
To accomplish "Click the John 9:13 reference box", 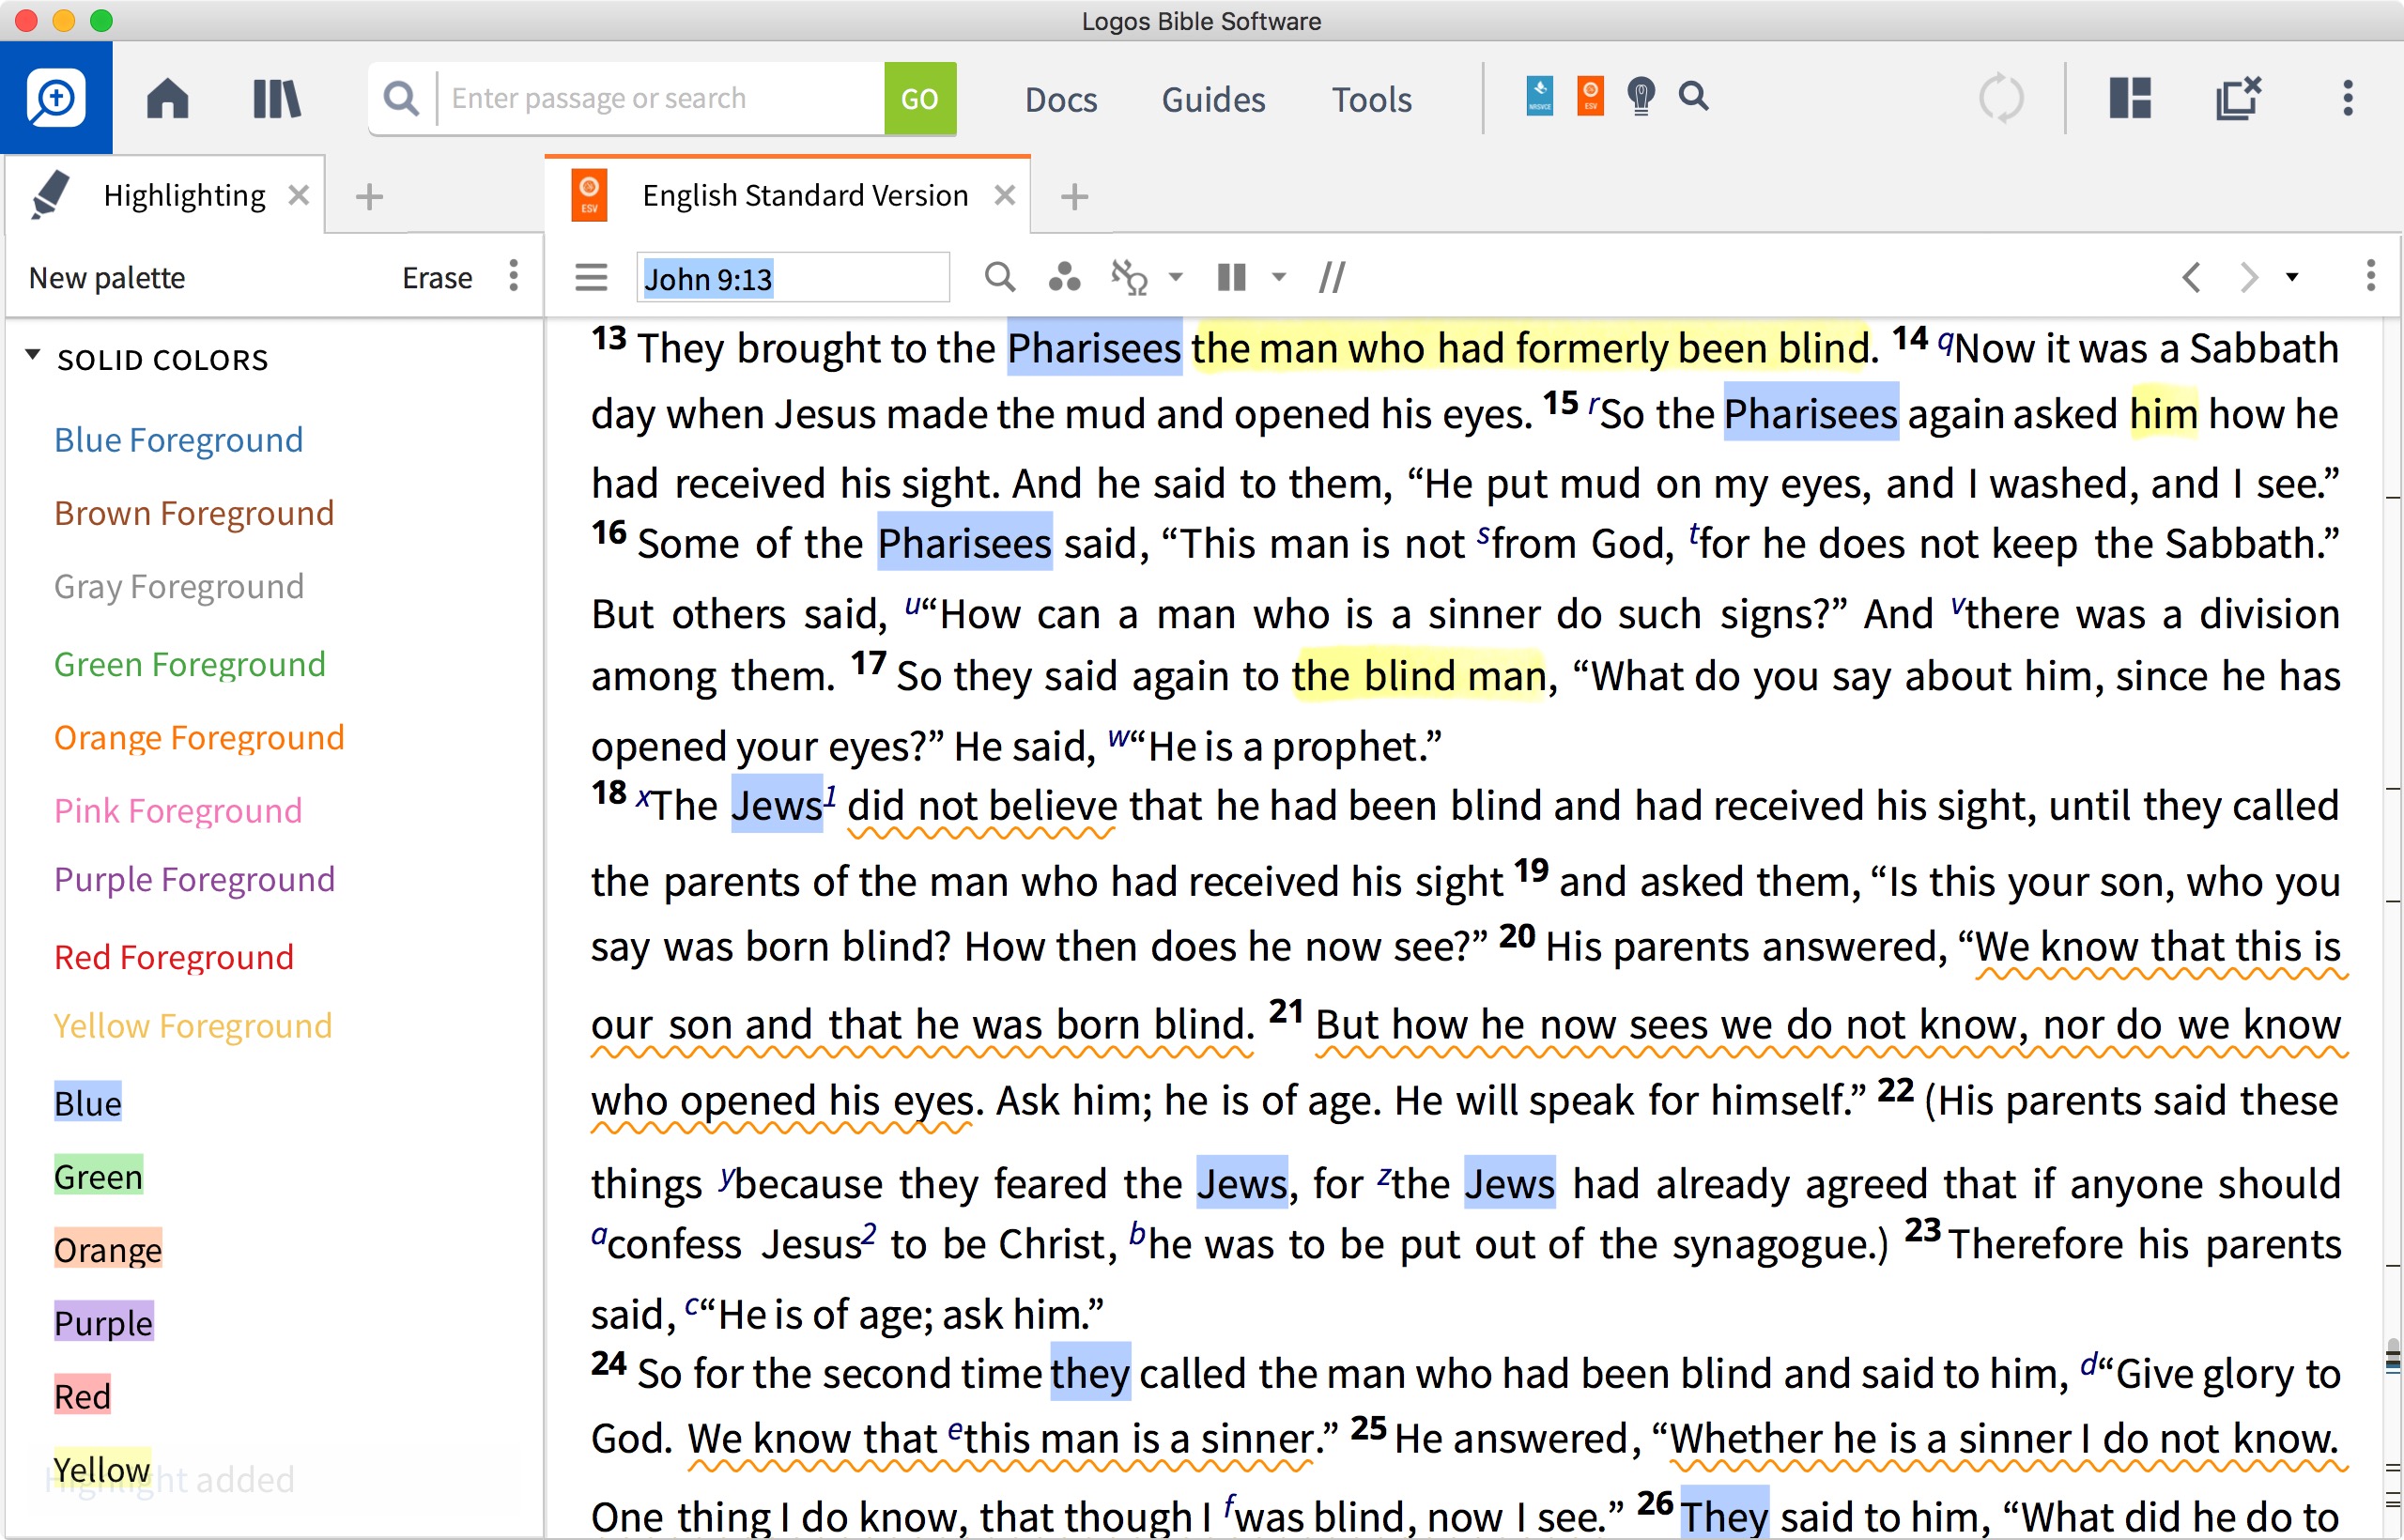I will click(x=792, y=278).
